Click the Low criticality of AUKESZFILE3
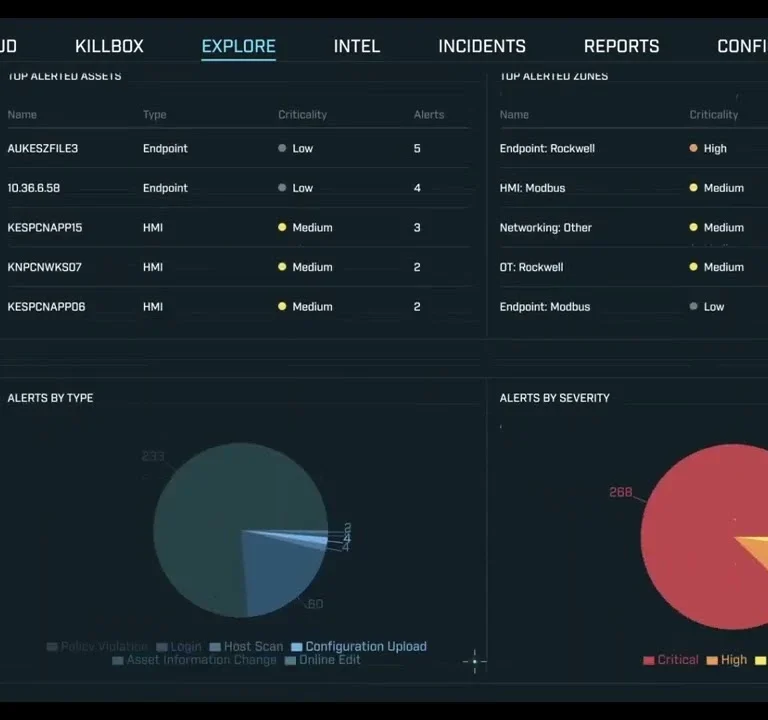 295,148
